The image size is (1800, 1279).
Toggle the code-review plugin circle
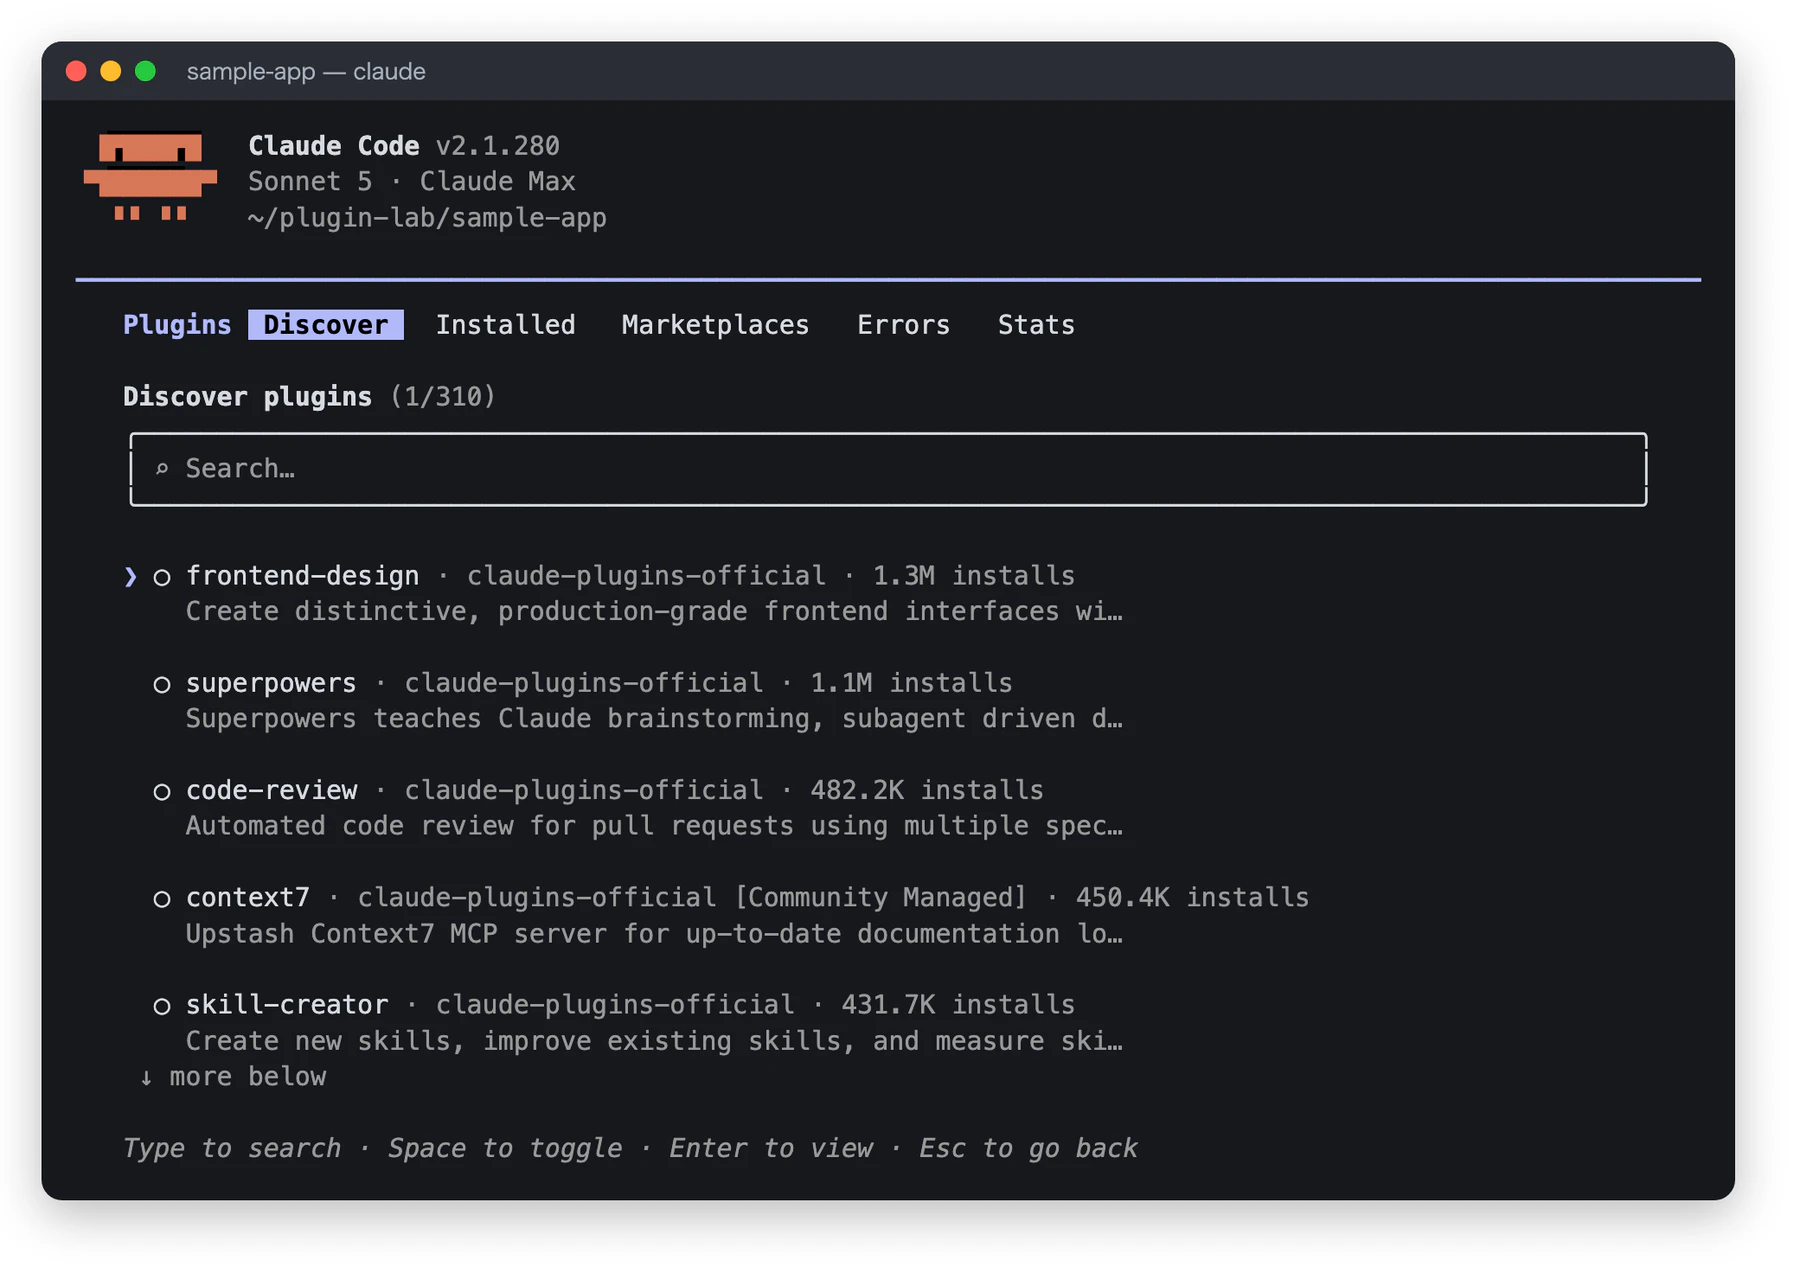click(x=161, y=791)
